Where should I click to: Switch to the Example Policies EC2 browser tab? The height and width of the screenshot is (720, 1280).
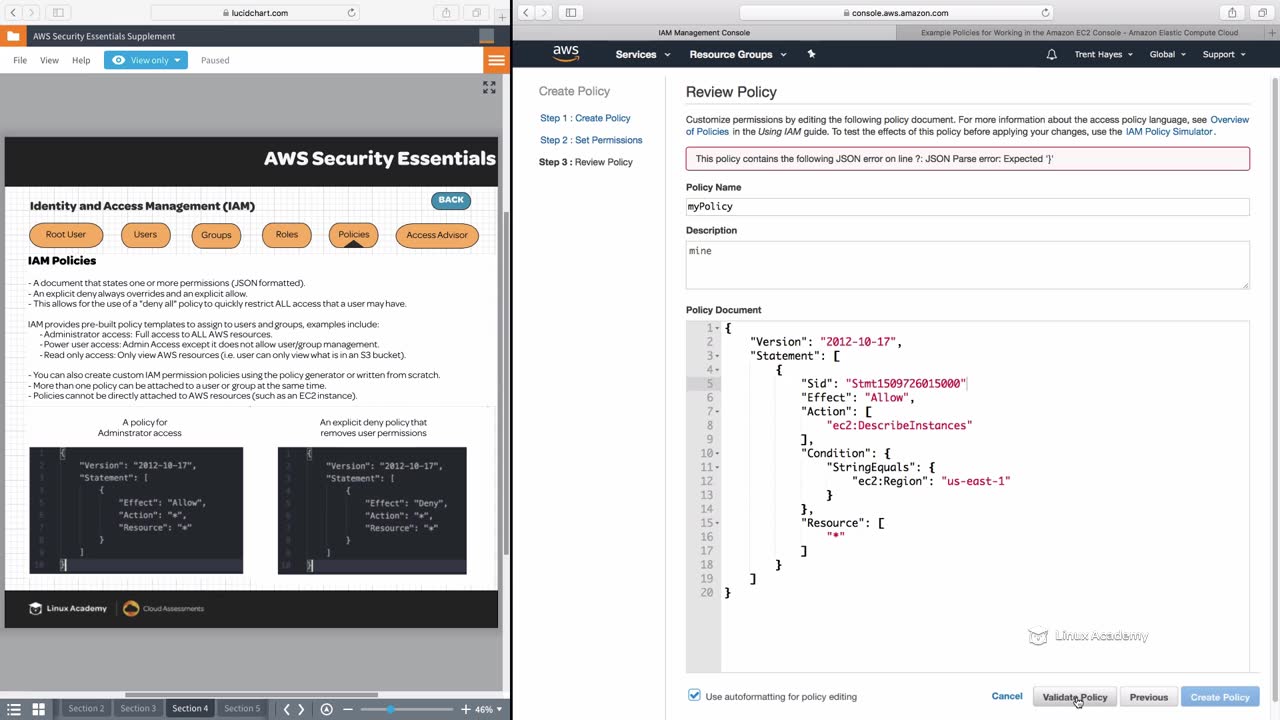click(1079, 32)
